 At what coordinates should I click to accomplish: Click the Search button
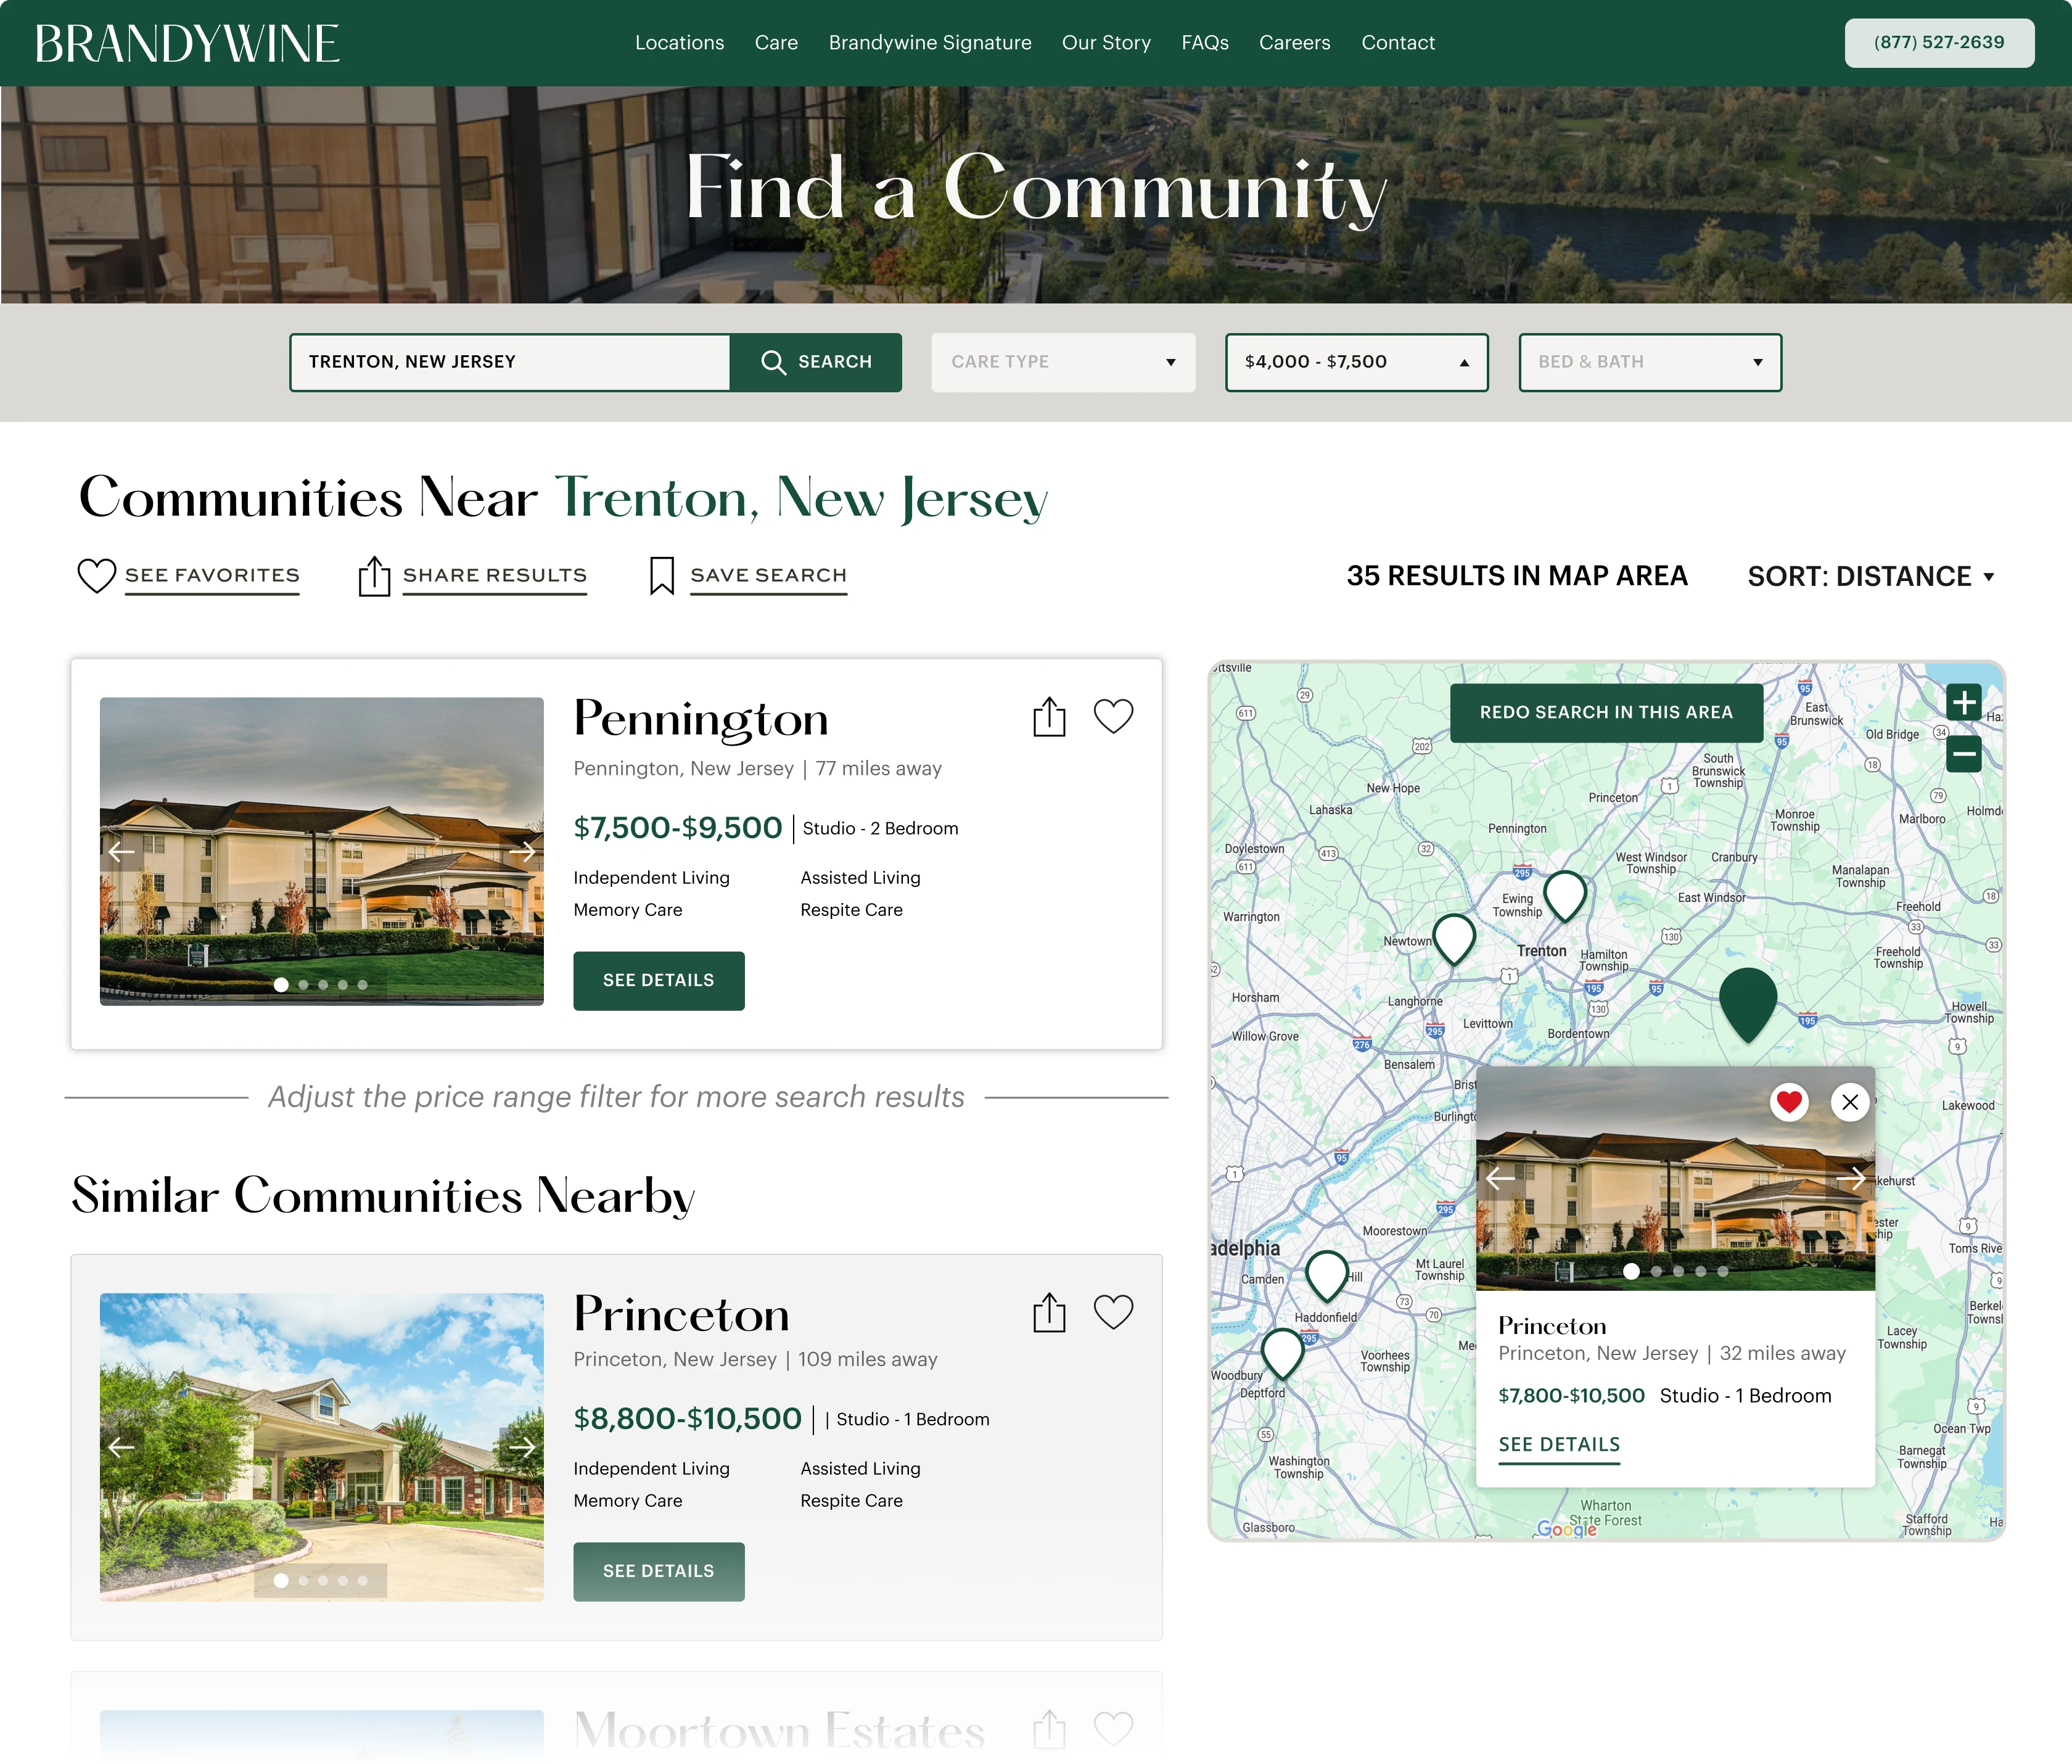(816, 362)
